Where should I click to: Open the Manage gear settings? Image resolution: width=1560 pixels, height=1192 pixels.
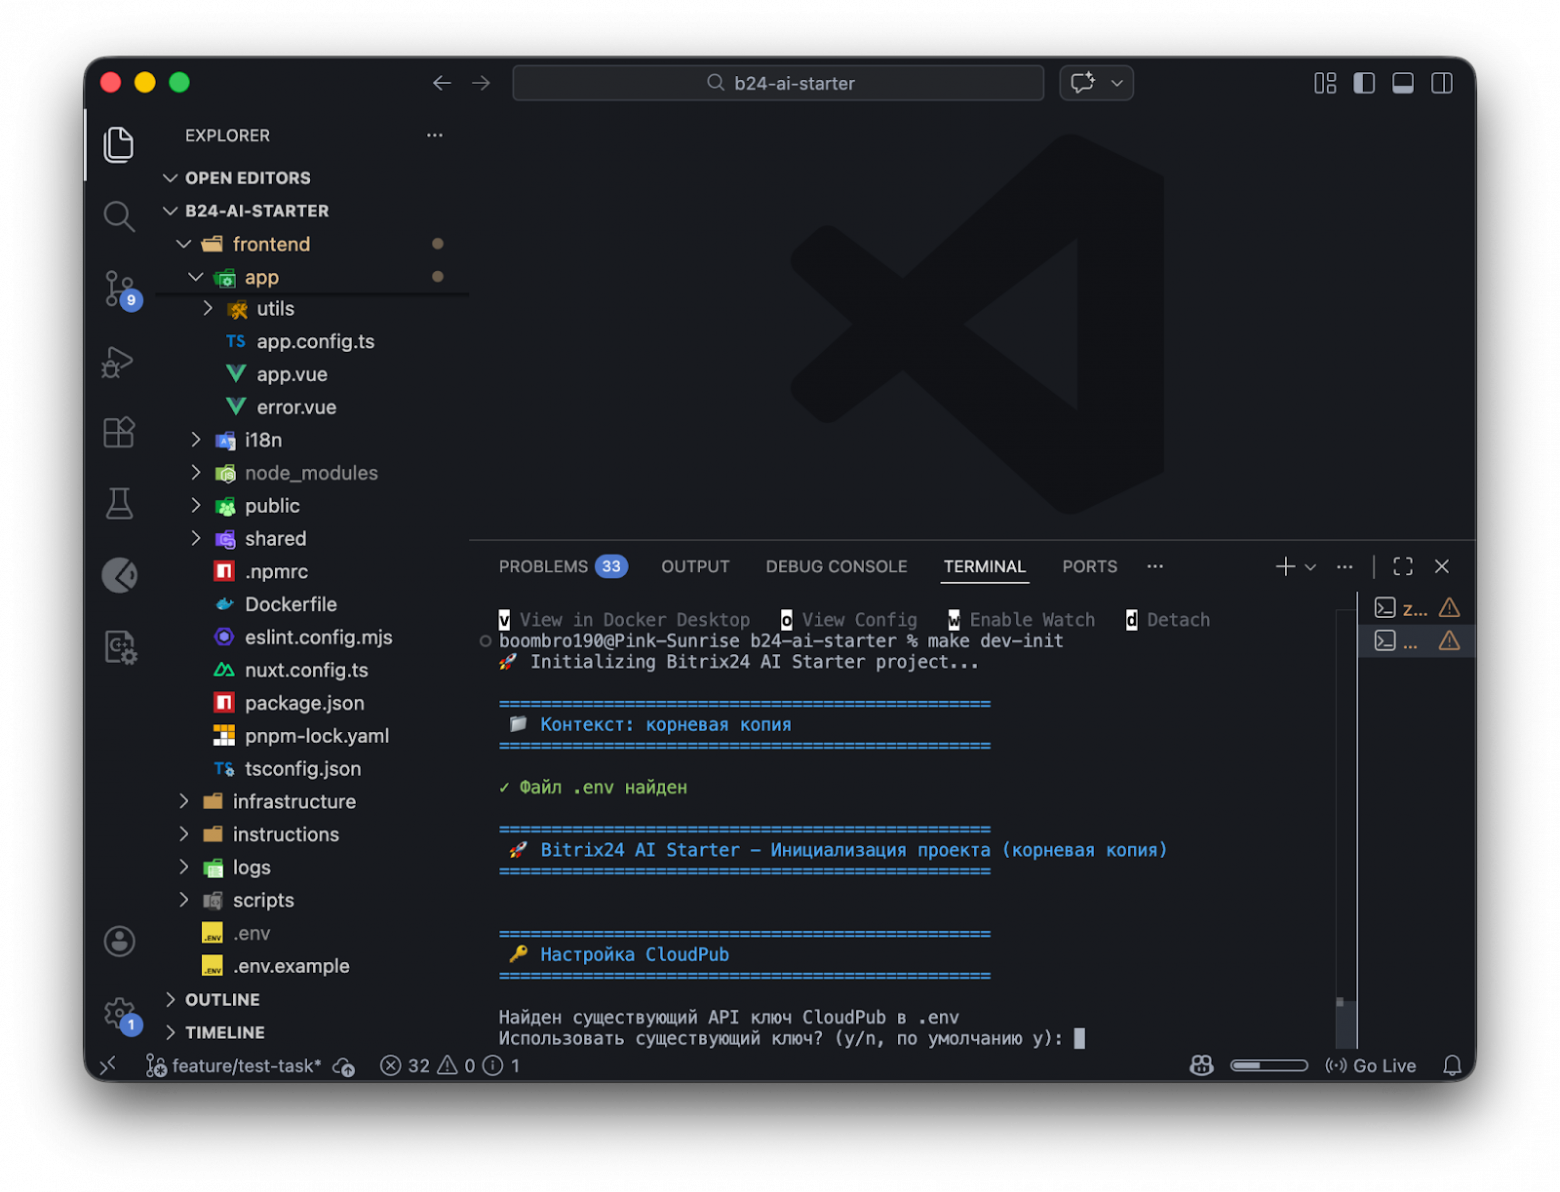pyautogui.click(x=119, y=1013)
